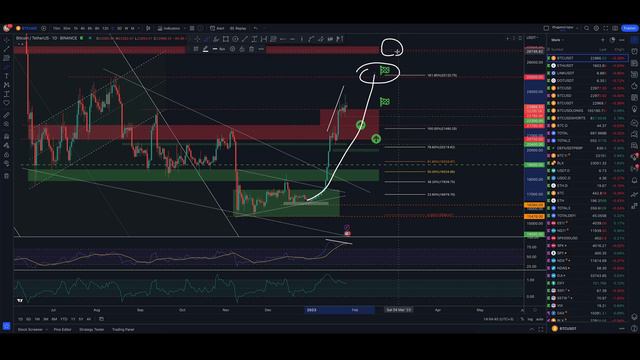Open the chart layout name dropdown
Screen dimensions: 640x360
pyautogui.click(x=565, y=28)
